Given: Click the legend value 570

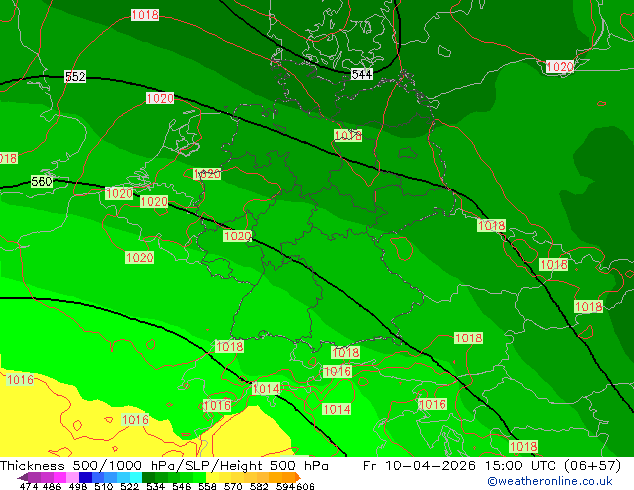Looking at the screenshot, I should point(233,486).
